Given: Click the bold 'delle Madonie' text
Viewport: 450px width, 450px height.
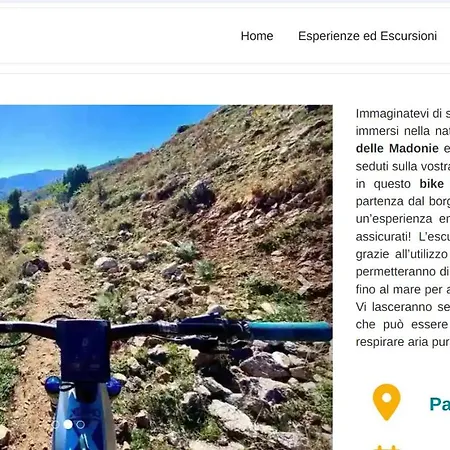Looking at the screenshot, I should coord(397,148).
